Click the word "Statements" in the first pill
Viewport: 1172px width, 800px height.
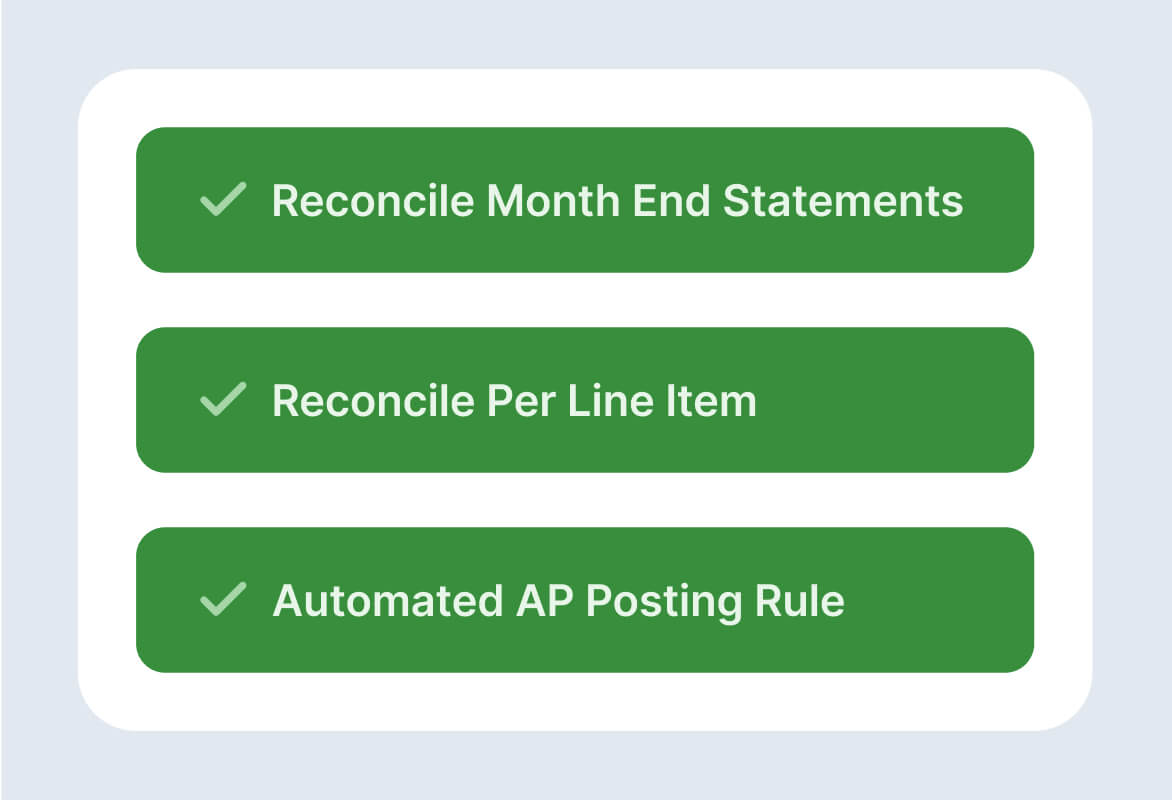tap(843, 200)
